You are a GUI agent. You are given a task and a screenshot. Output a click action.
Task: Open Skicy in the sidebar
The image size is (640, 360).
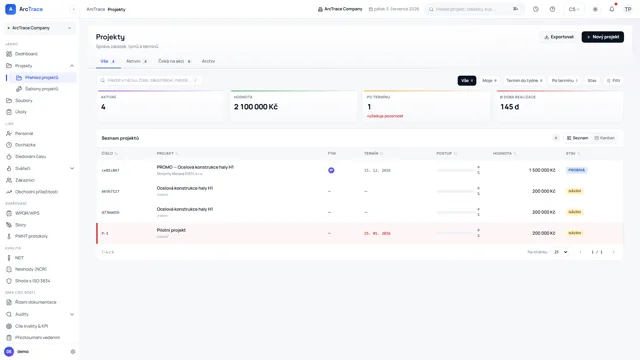[20, 225]
